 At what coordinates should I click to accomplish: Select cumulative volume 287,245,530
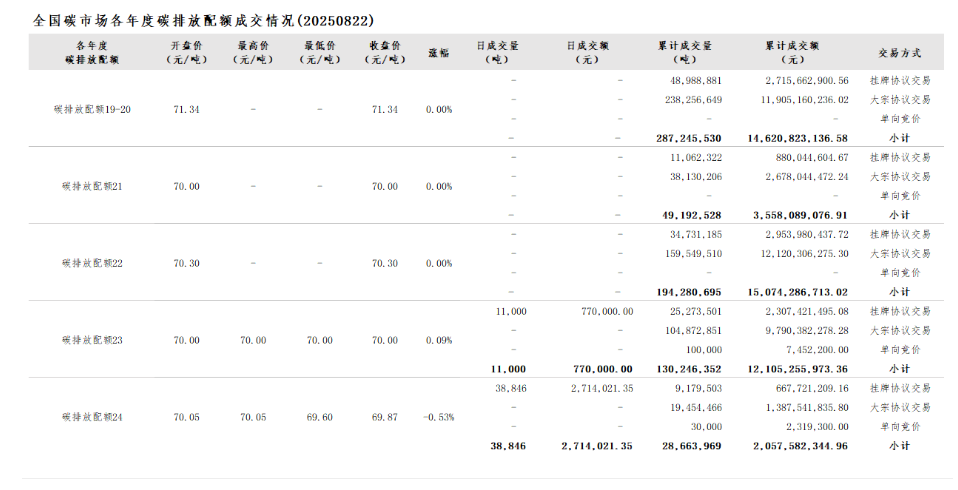[x=689, y=138]
